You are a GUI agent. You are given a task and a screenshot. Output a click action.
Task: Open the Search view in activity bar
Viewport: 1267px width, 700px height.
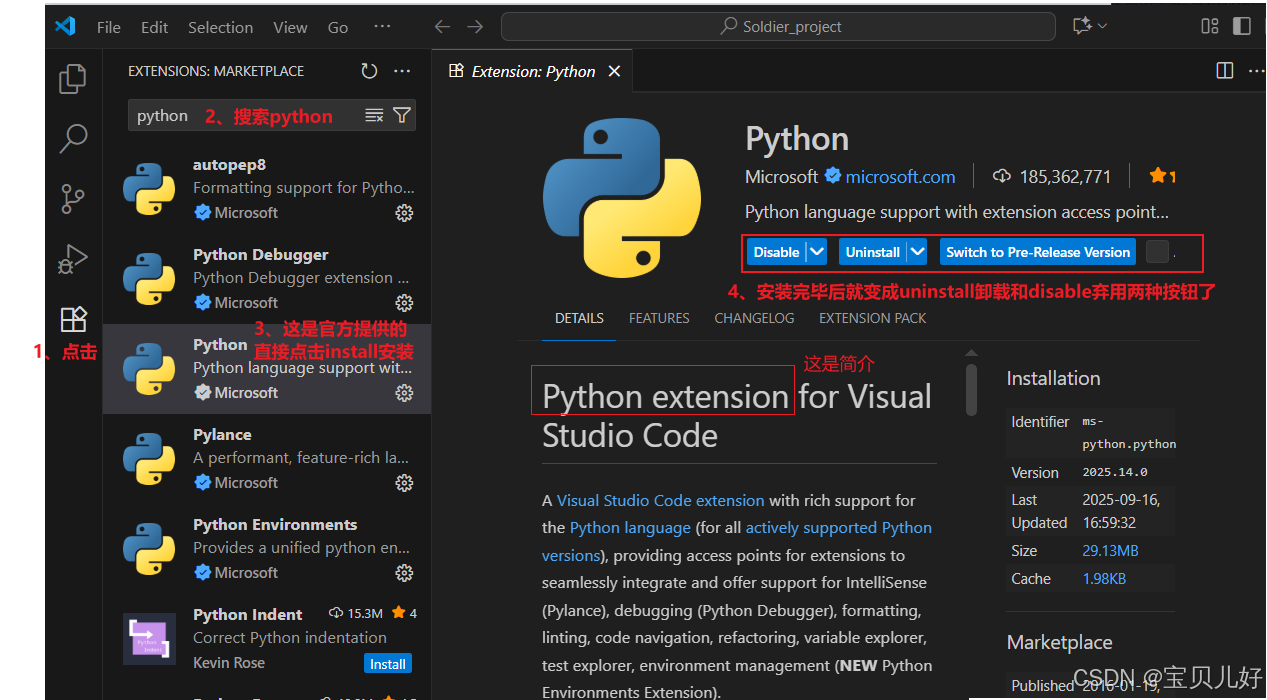(x=73, y=138)
